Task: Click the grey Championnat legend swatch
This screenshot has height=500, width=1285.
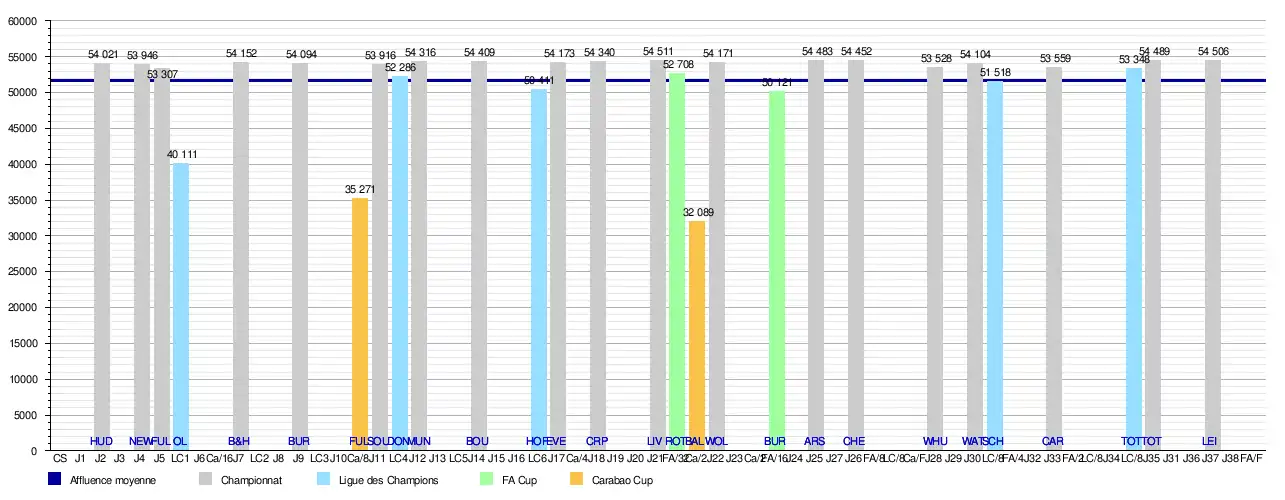Action: (205, 480)
